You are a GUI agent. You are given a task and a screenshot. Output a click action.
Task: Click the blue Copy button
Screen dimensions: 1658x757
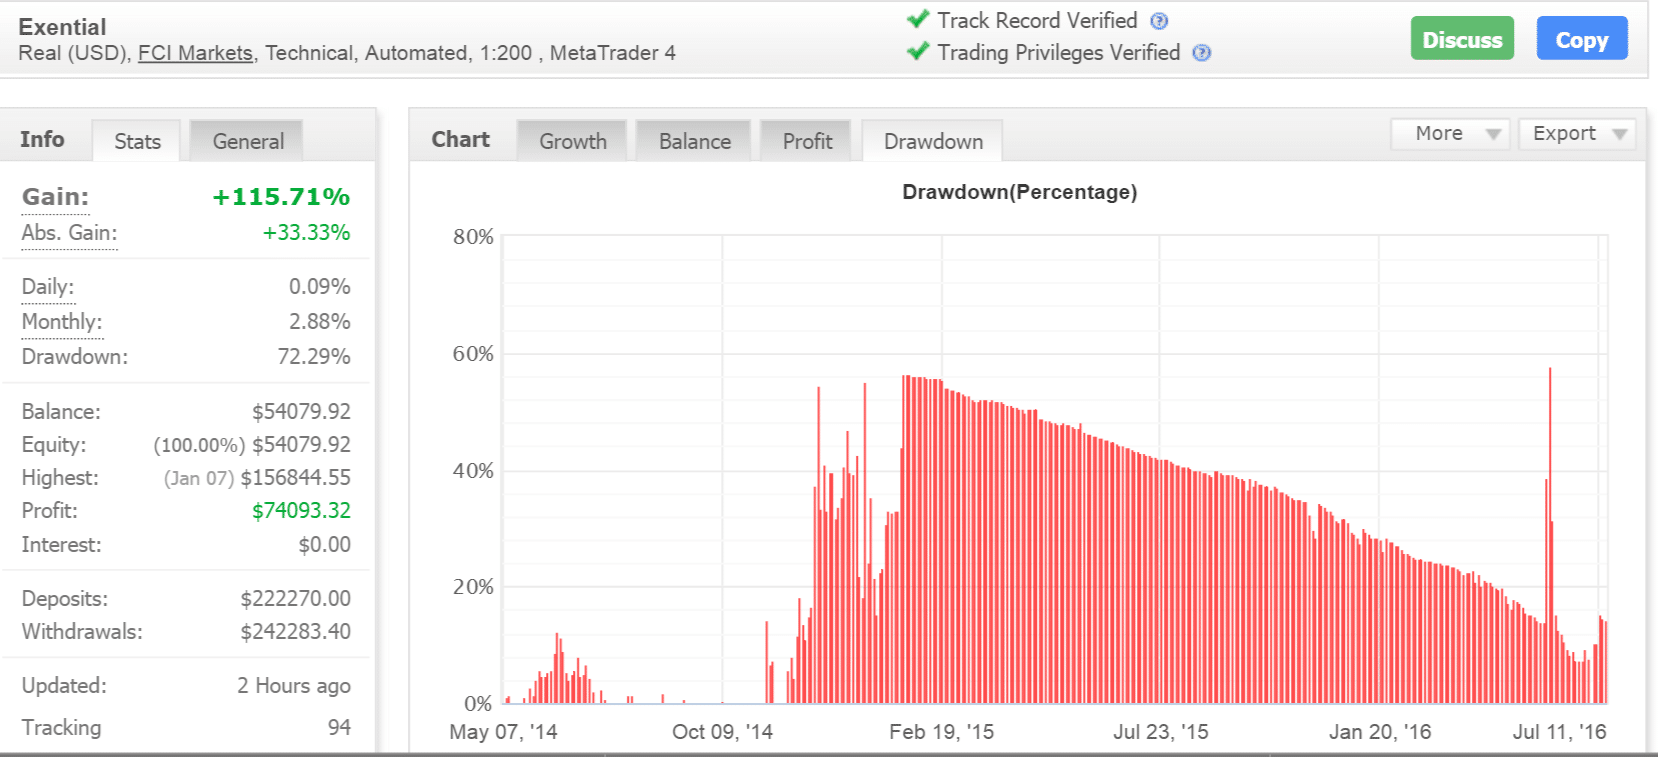tap(1581, 40)
